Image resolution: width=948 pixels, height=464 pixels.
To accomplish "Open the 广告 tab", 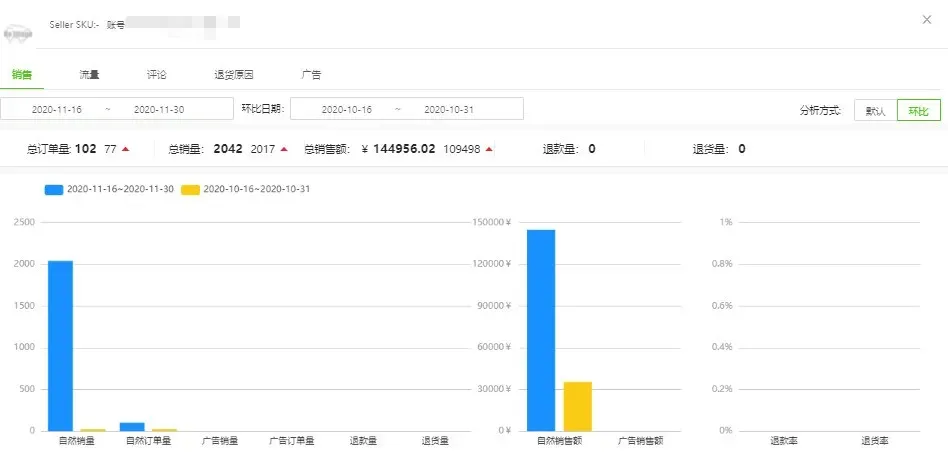I will click(x=311, y=75).
